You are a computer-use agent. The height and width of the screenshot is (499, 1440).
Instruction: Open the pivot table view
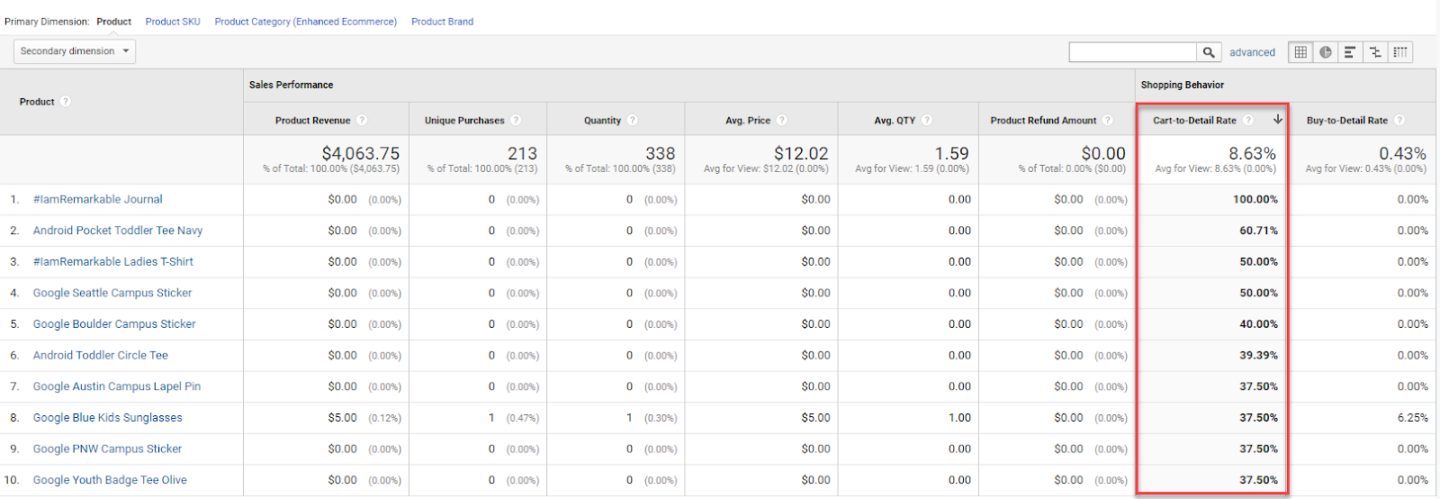click(x=1401, y=52)
